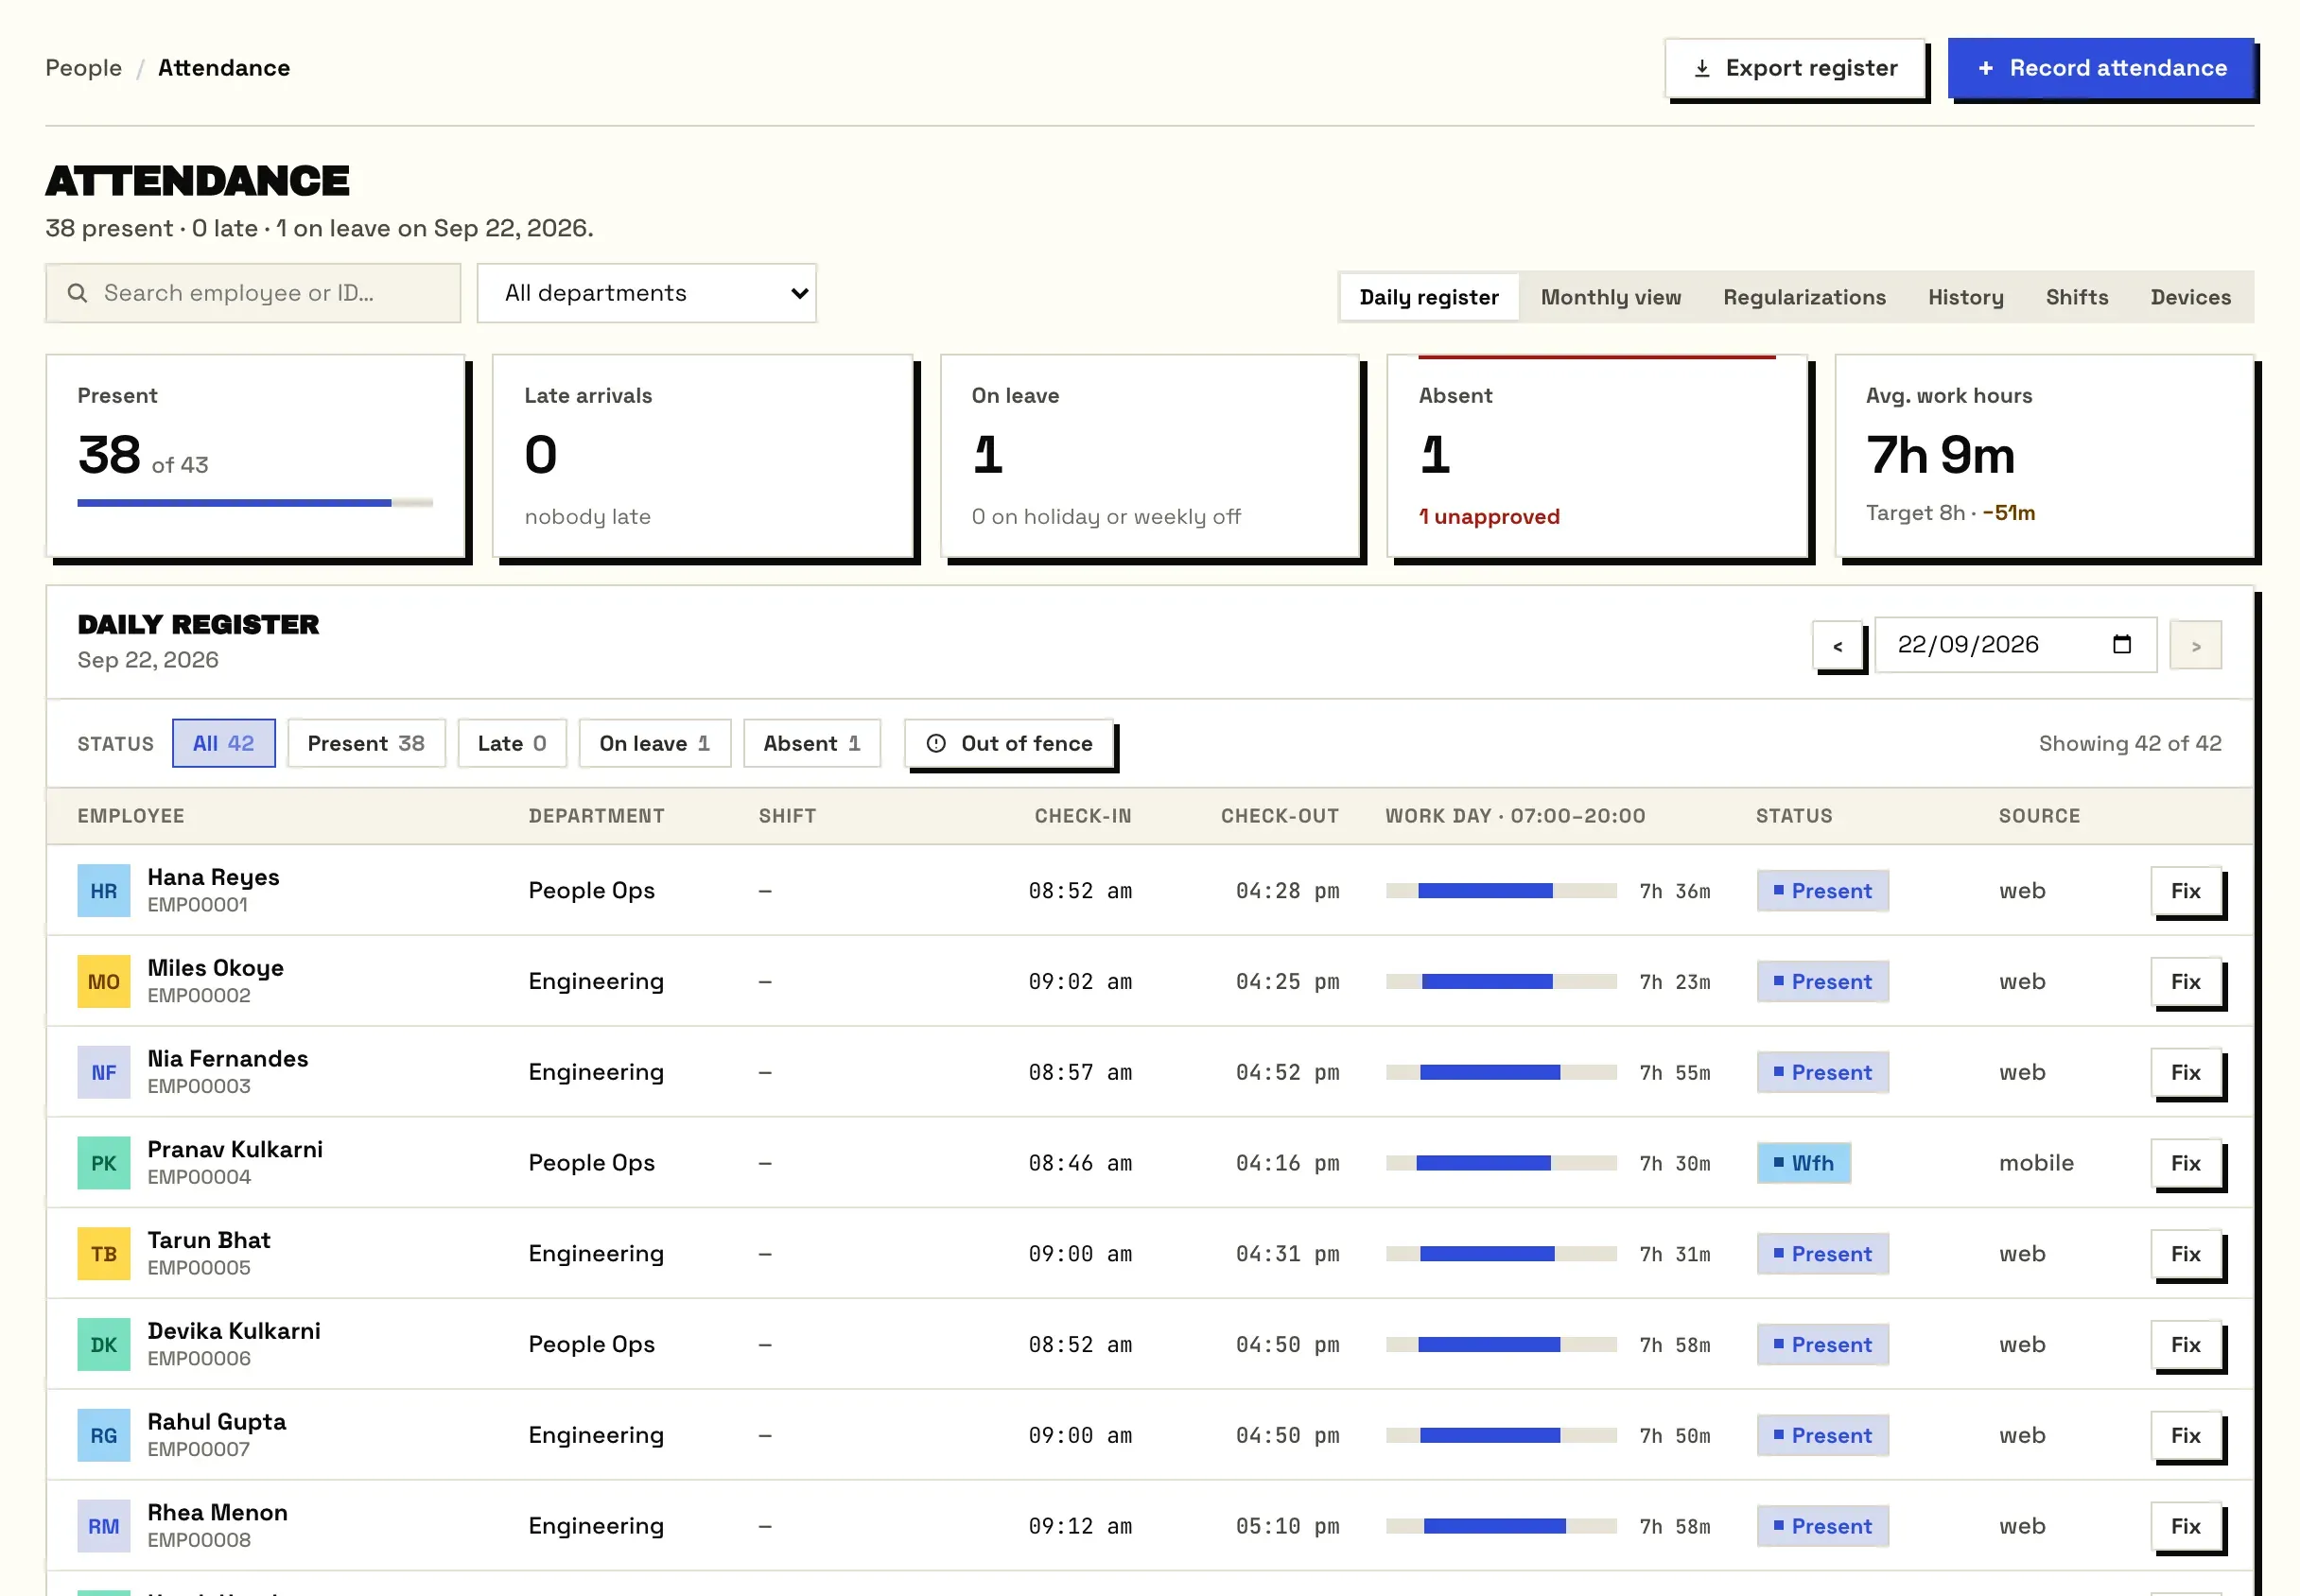The image size is (2300, 1596).
Task: Filter status by Late 0
Action: [x=512, y=743]
